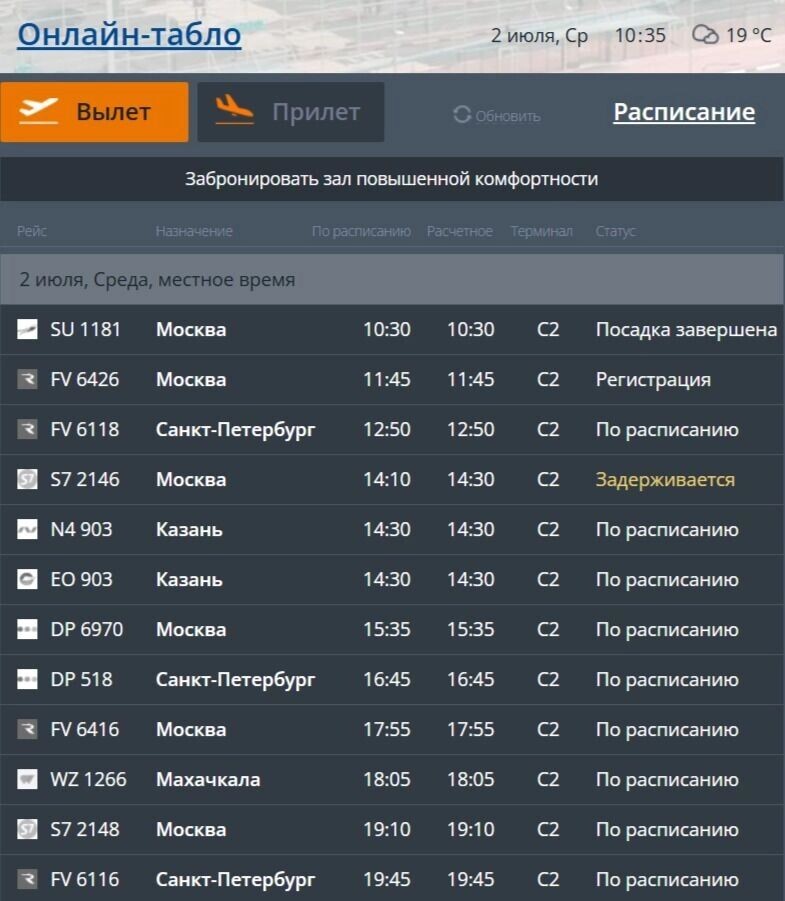
Task: Select the S7 logo beside flight S7 2148
Action: pos(27,829)
